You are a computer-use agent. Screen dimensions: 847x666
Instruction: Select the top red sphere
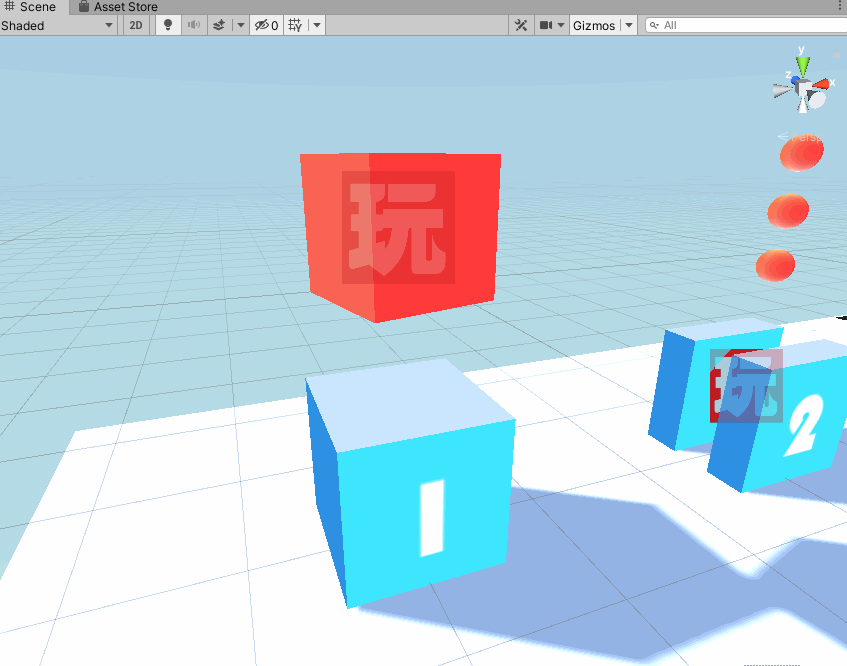tap(802, 153)
